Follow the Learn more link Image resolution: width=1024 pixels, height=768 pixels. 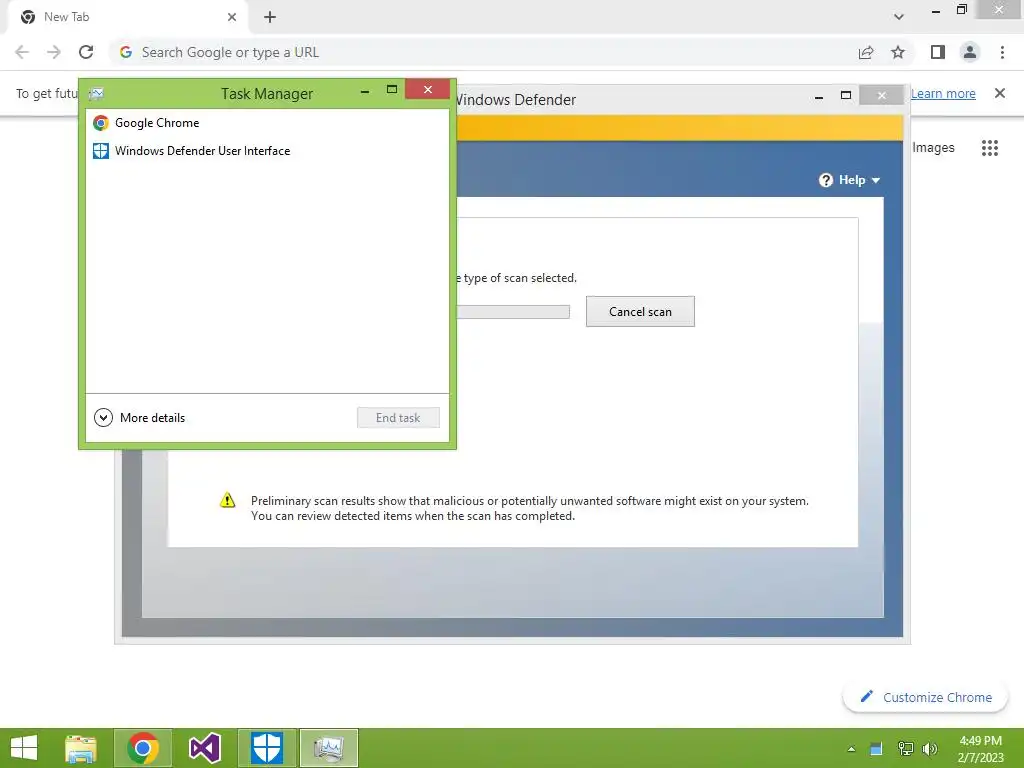tap(943, 93)
